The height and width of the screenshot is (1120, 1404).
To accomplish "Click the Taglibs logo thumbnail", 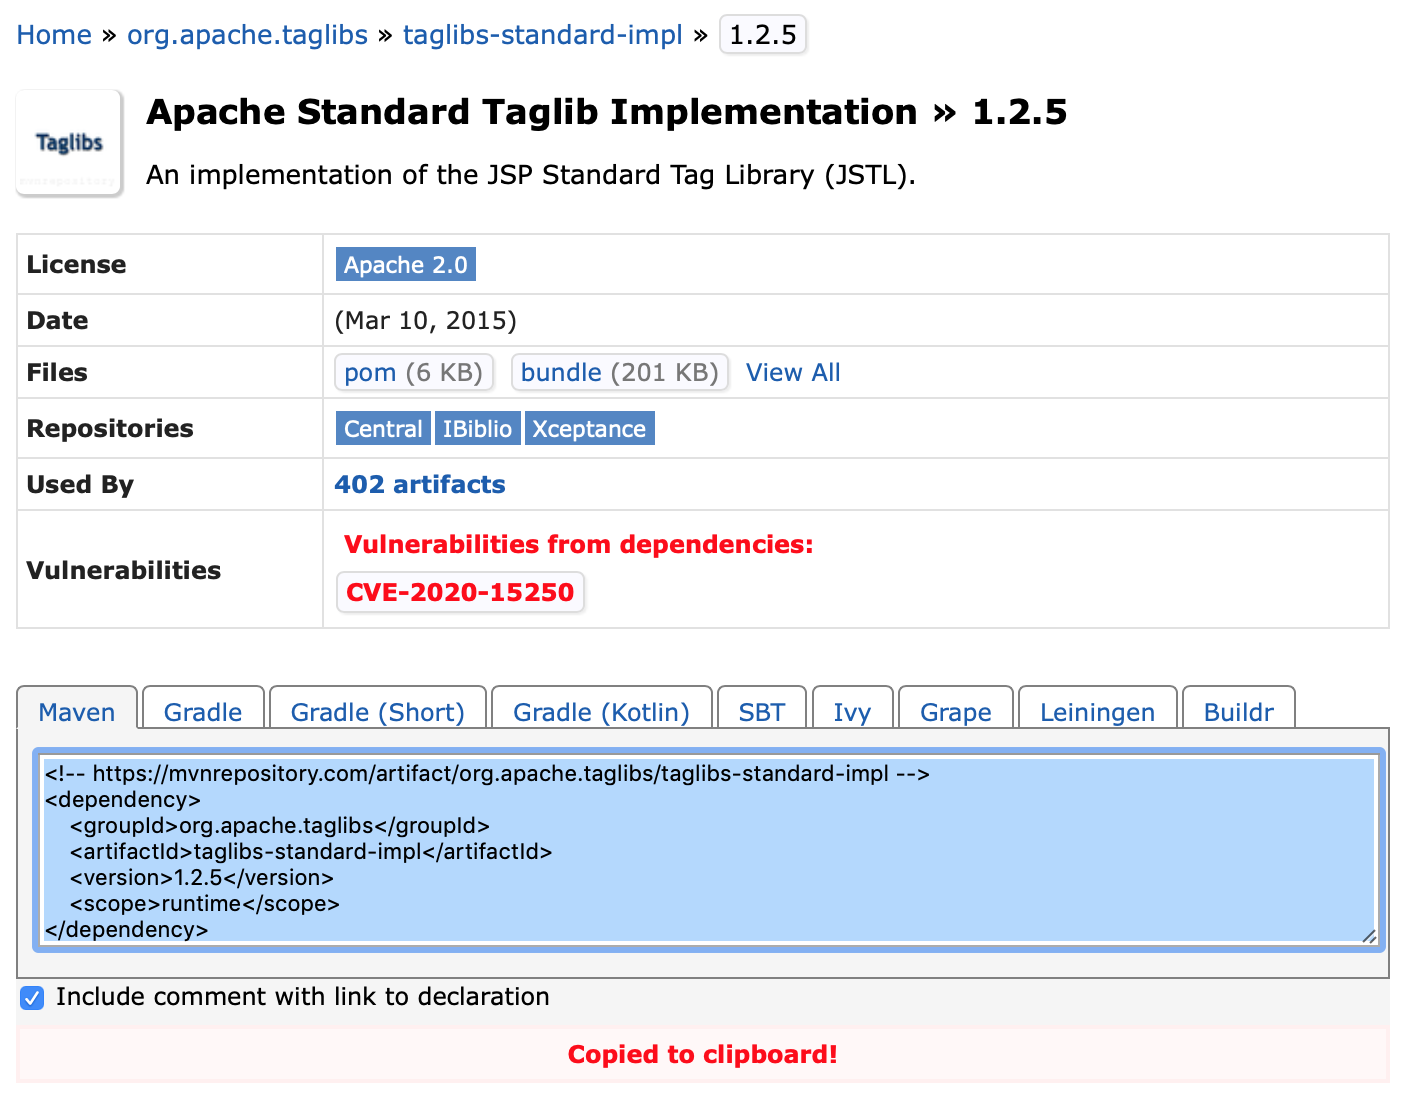I will (69, 143).
